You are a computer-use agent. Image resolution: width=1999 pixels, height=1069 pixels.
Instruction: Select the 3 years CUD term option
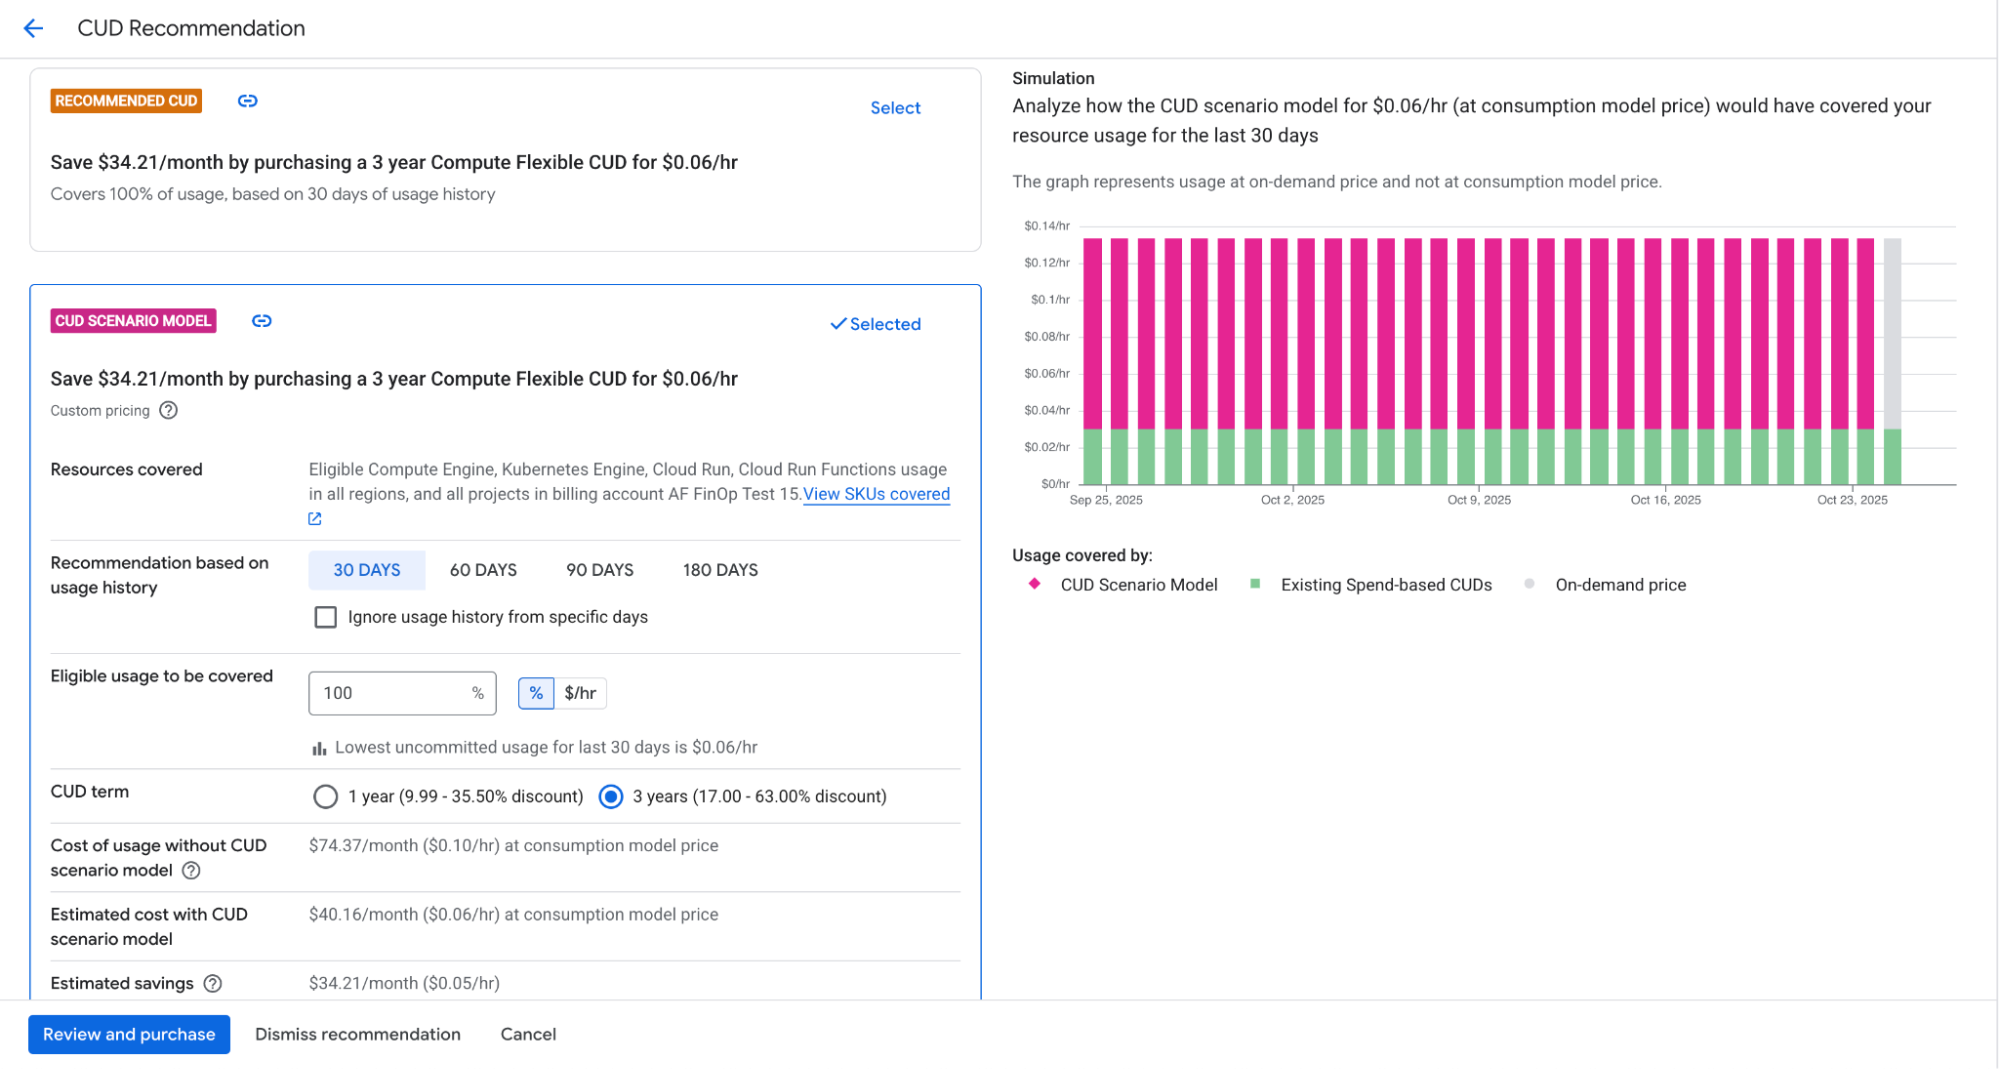pyautogui.click(x=610, y=796)
